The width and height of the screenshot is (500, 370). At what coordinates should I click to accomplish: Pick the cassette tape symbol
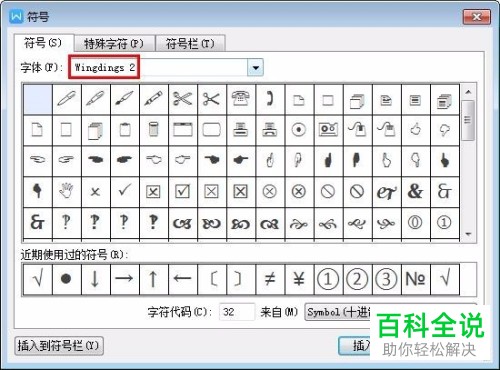(x=328, y=130)
